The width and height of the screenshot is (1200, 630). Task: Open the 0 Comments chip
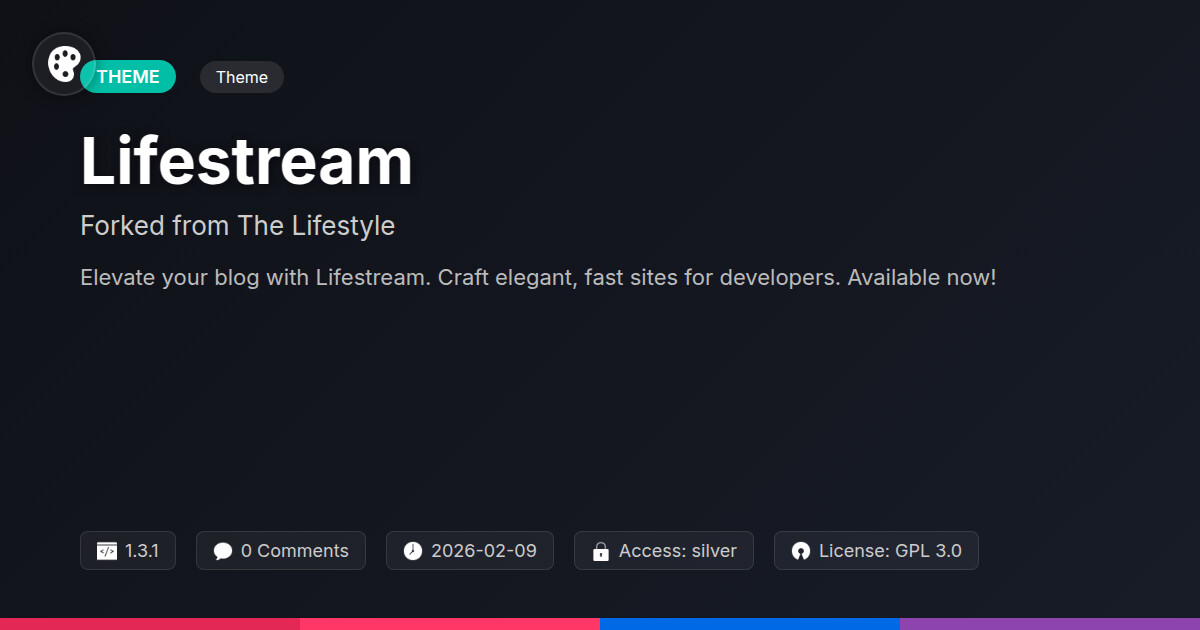point(281,551)
